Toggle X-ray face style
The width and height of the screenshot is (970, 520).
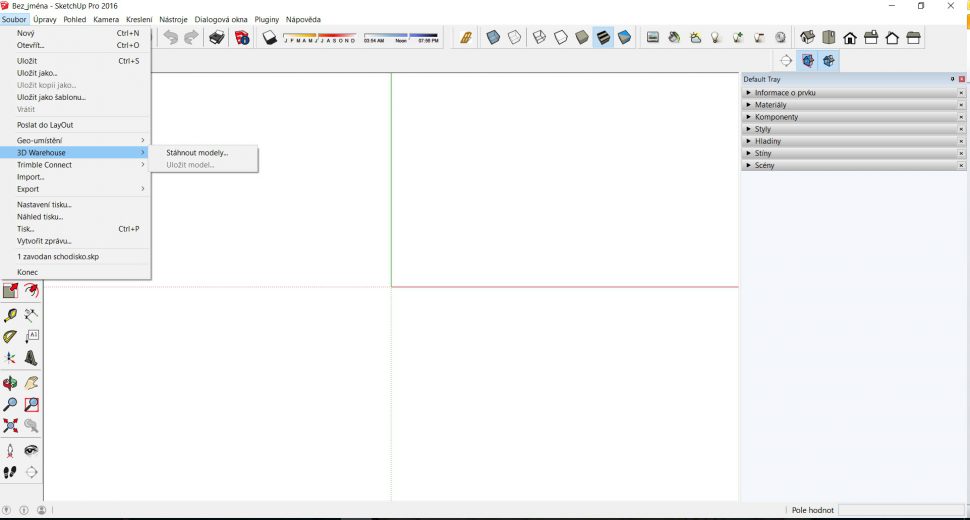493,38
